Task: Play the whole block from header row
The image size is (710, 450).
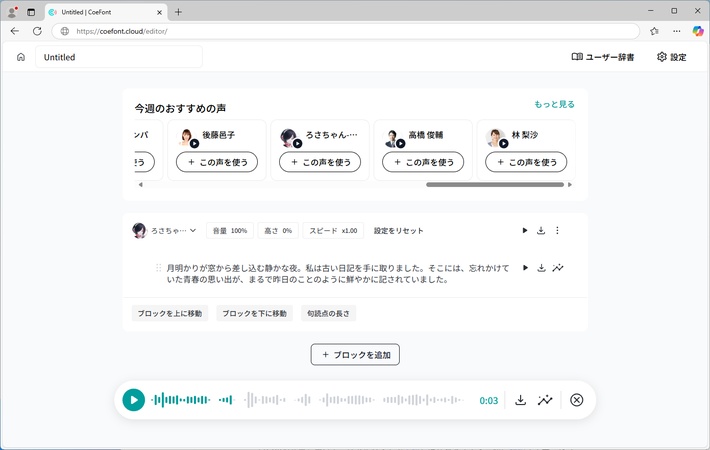Action: (x=525, y=230)
